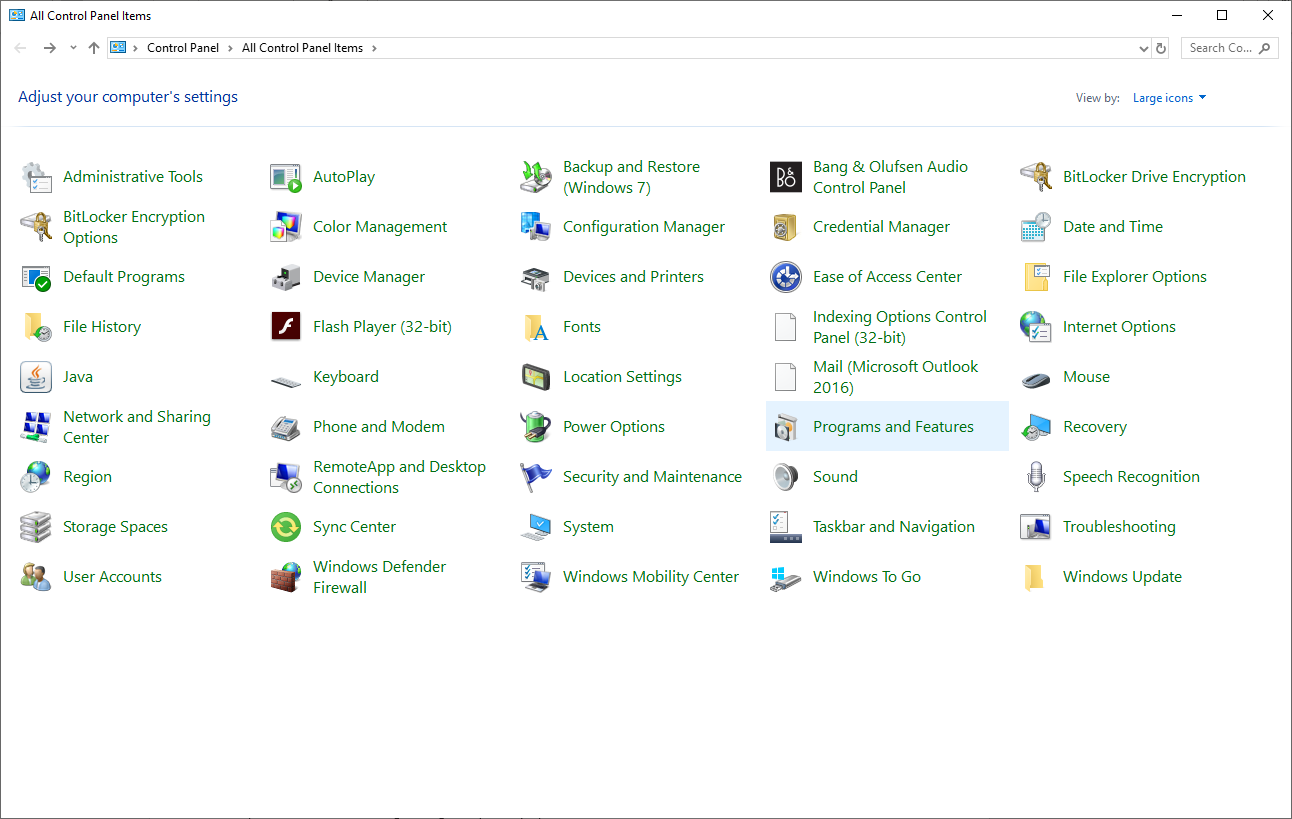Image resolution: width=1292 pixels, height=819 pixels.
Task: Open the Device Manager icon
Action: (x=286, y=277)
